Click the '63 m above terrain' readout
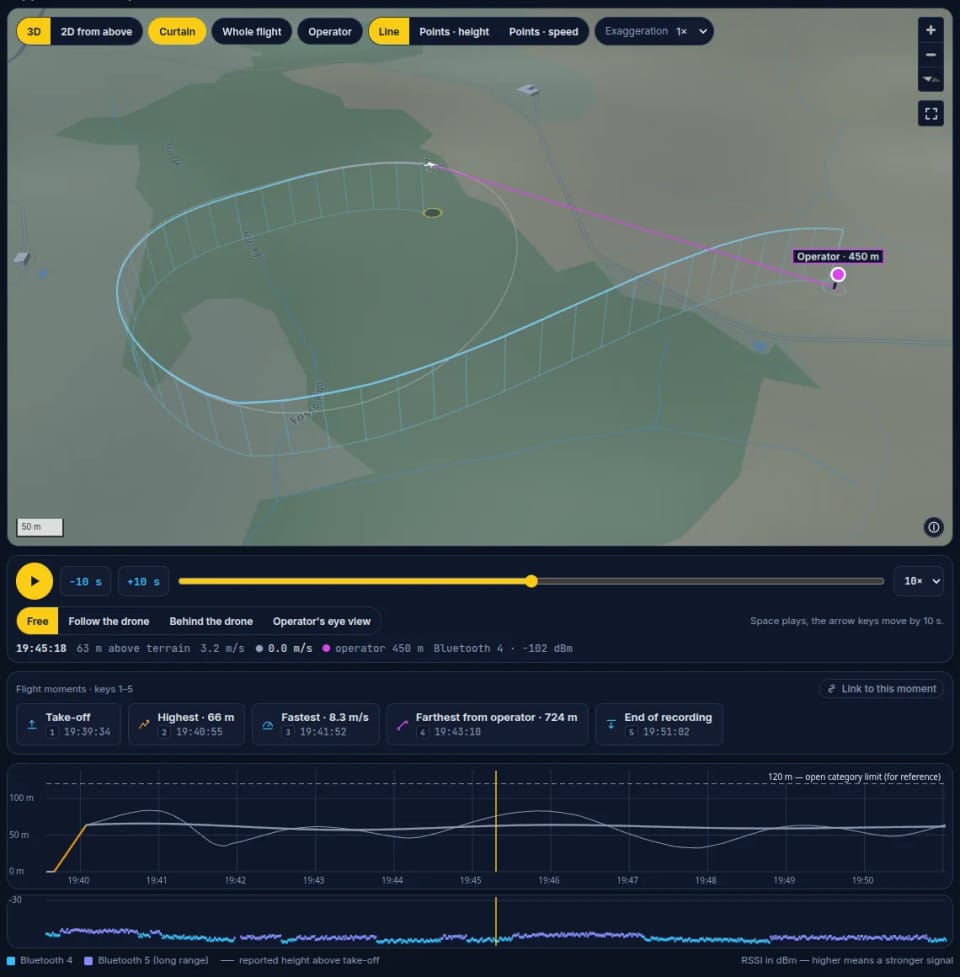The height and width of the screenshot is (977, 960). point(133,648)
